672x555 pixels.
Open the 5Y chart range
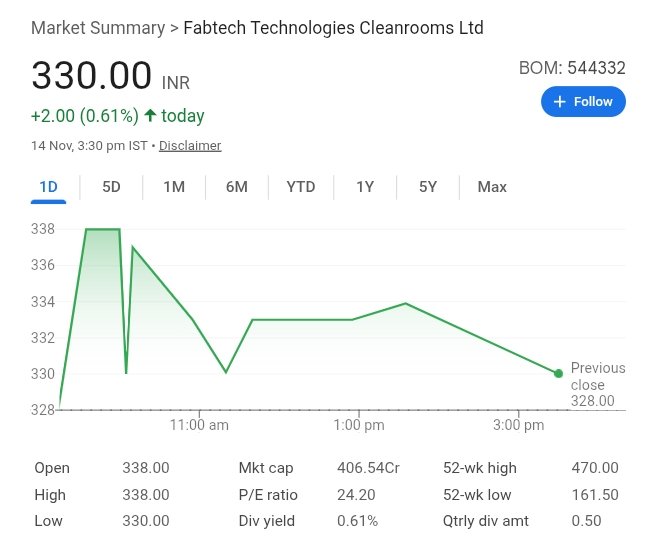pyautogui.click(x=428, y=187)
